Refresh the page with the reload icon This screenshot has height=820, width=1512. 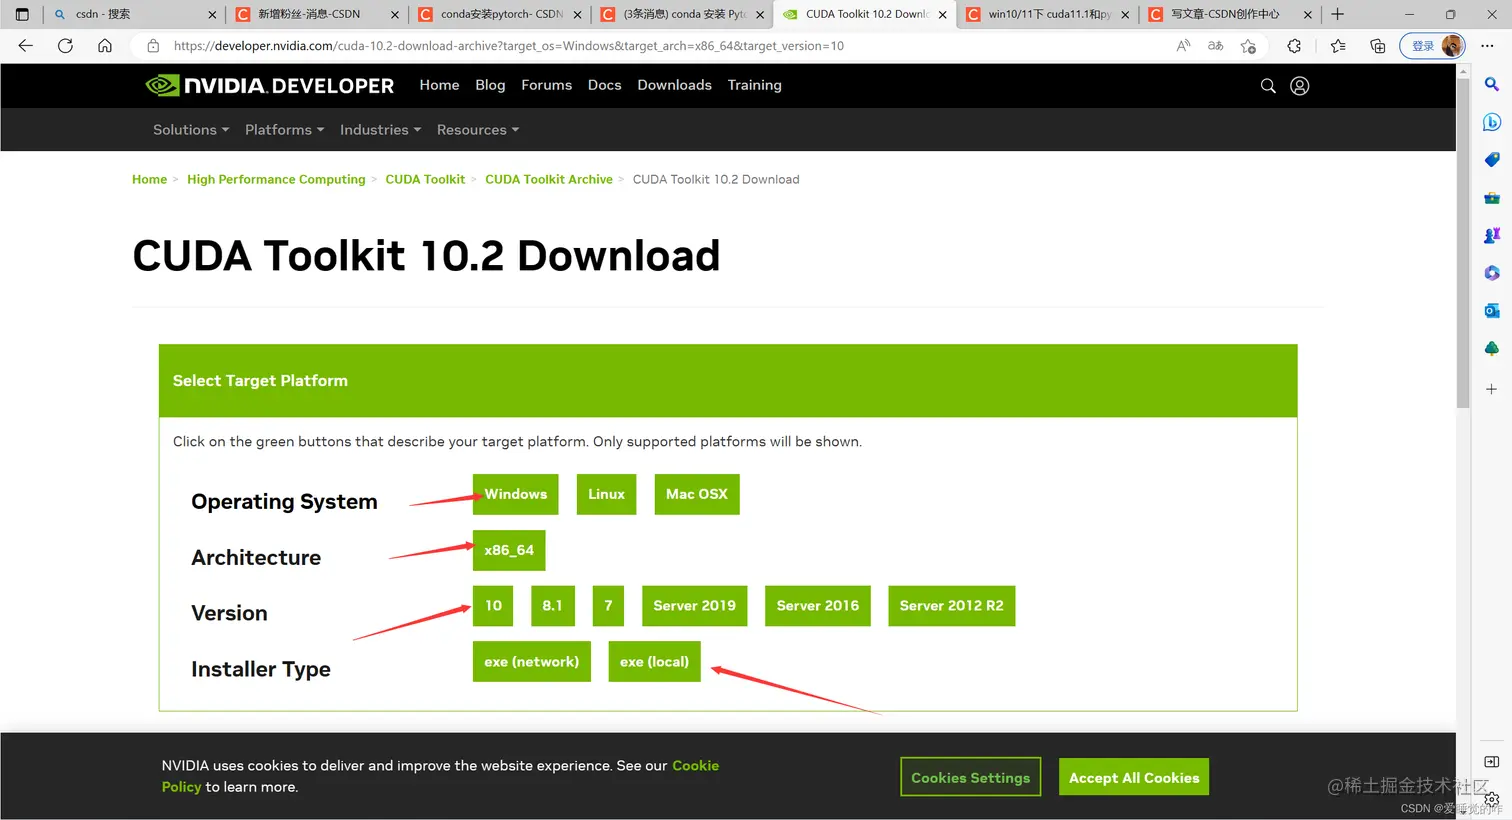coord(65,46)
